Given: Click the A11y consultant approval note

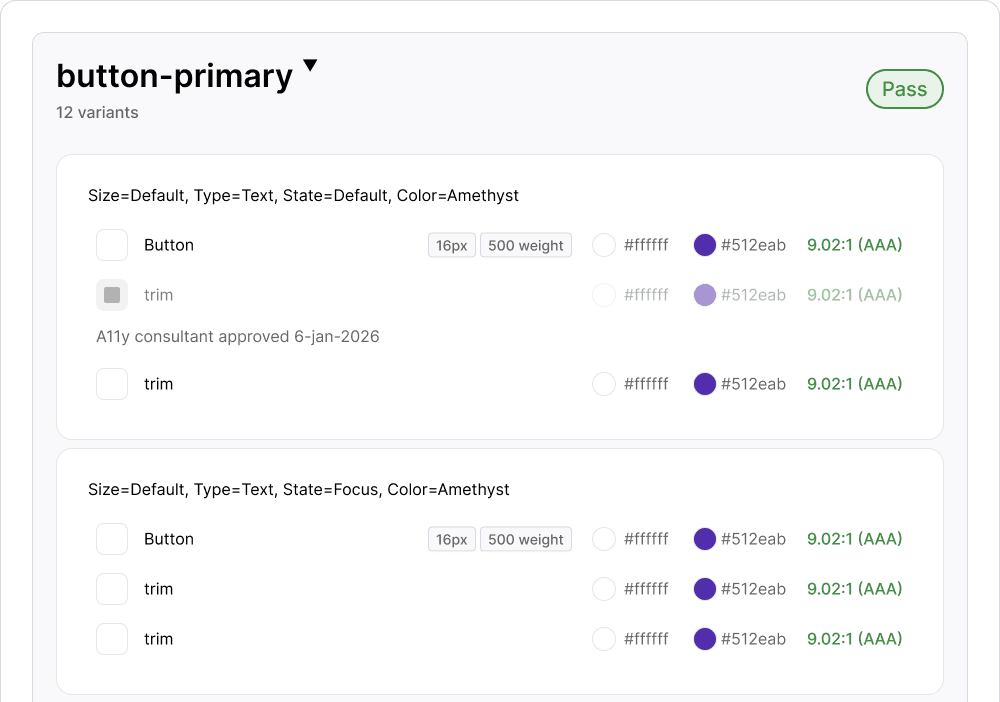Looking at the screenshot, I should click(236, 336).
